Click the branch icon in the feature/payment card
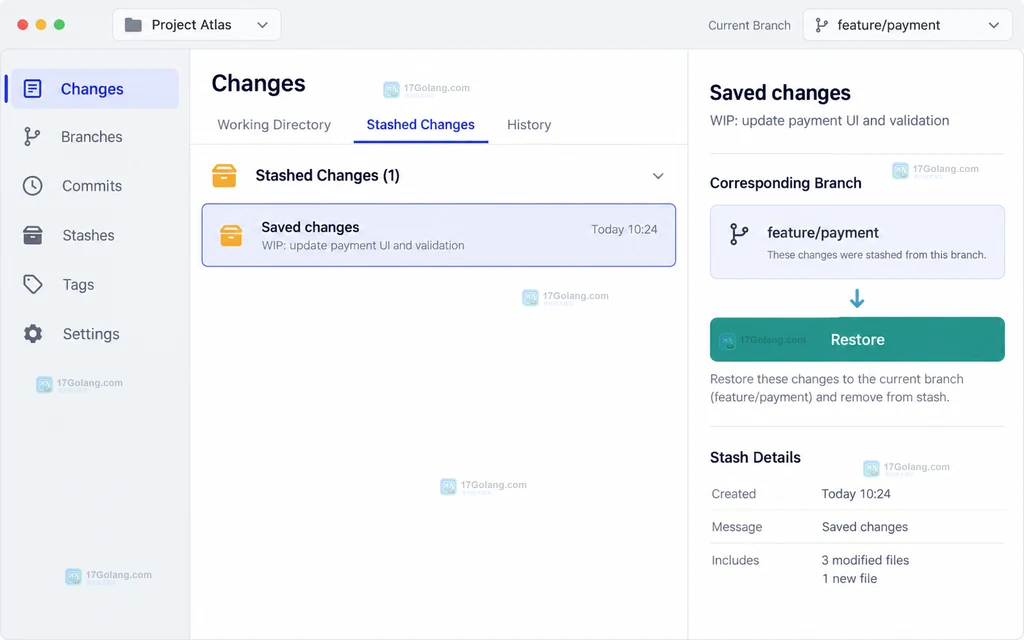Screen dimensions: 1024x640 (x=739, y=234)
